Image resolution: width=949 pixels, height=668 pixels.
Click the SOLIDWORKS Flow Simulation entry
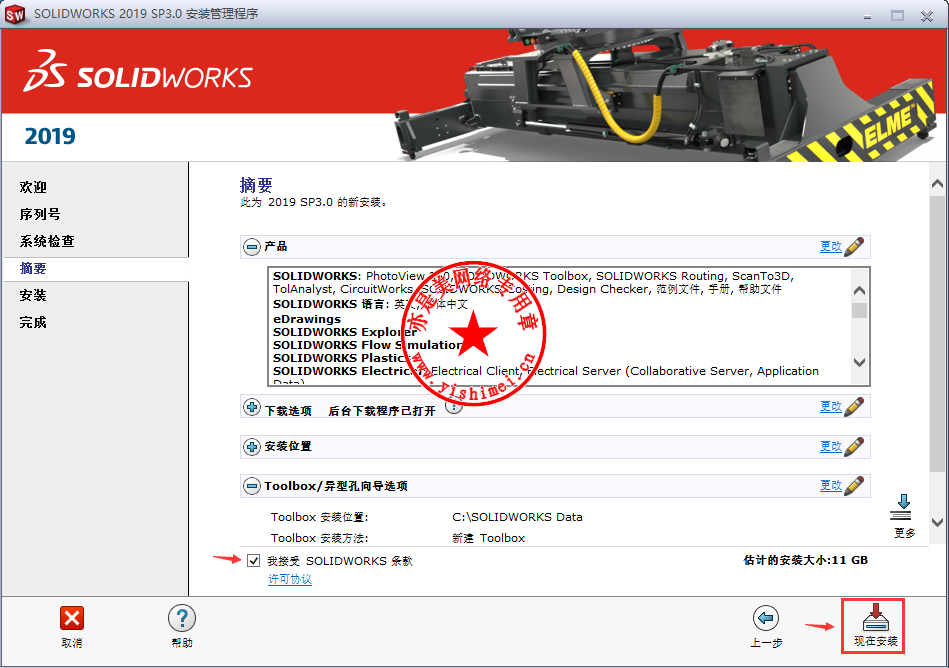click(368, 345)
